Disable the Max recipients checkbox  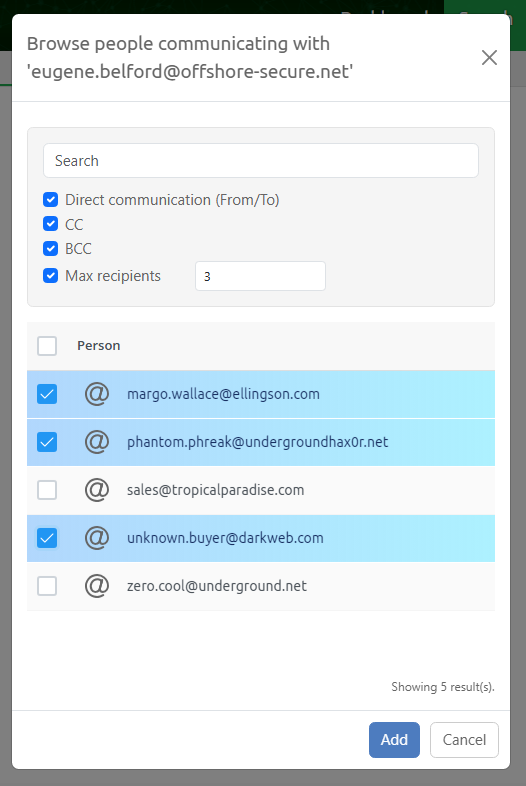(51, 276)
